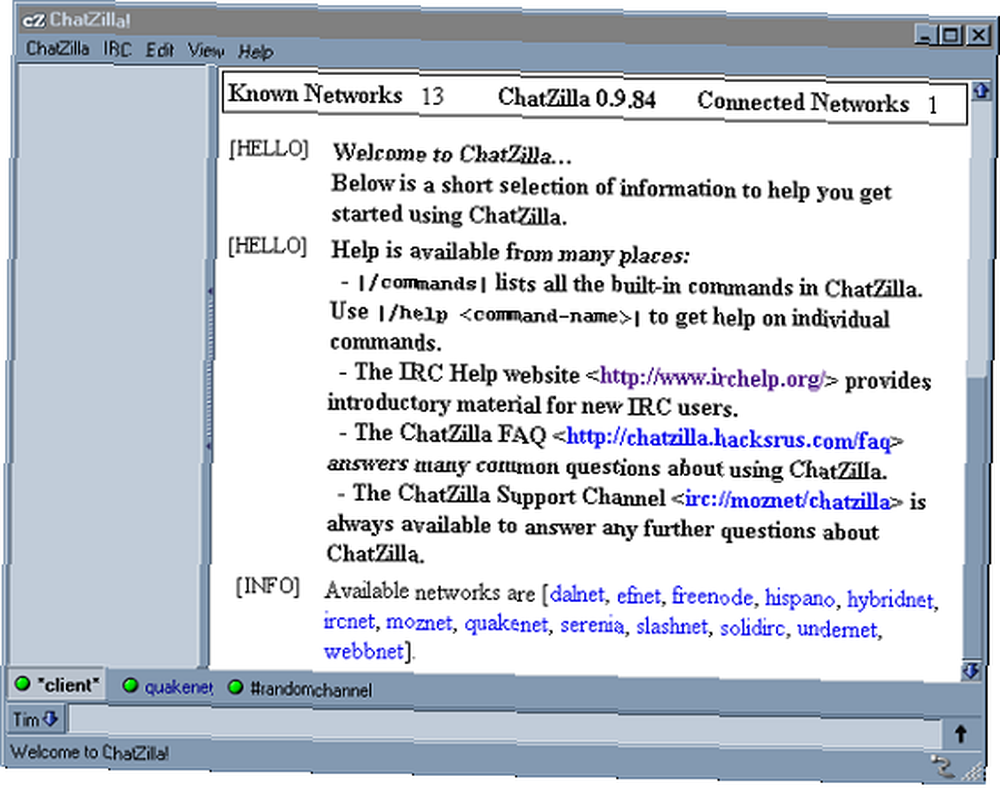The image size is (1000, 788).
Task: Open the ircchelp.org website link
Action: (713, 377)
